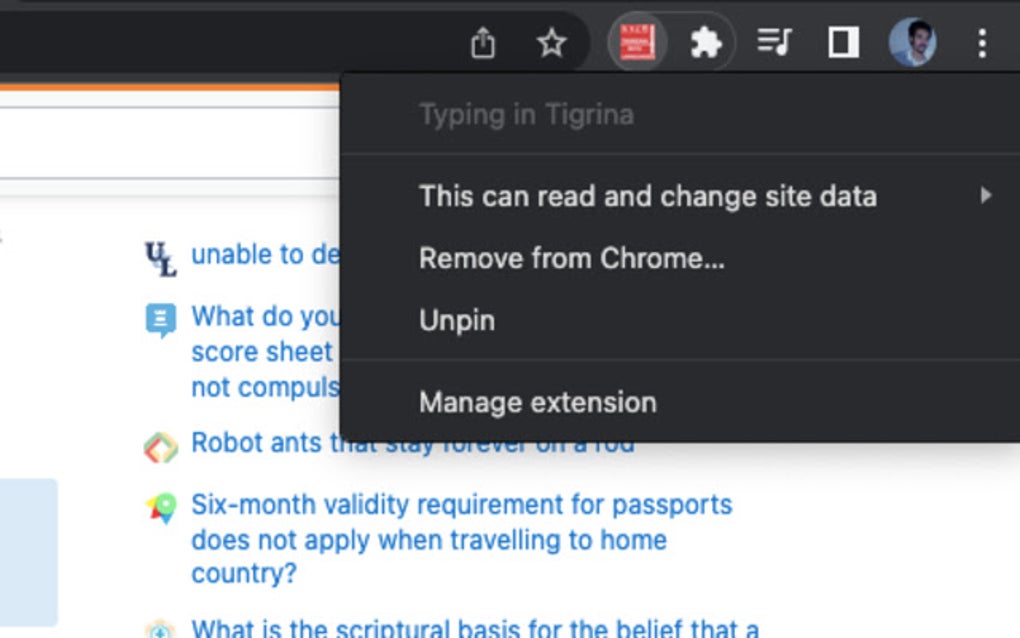Open the media controls toolbar icon
1020x638 pixels.
click(x=771, y=43)
